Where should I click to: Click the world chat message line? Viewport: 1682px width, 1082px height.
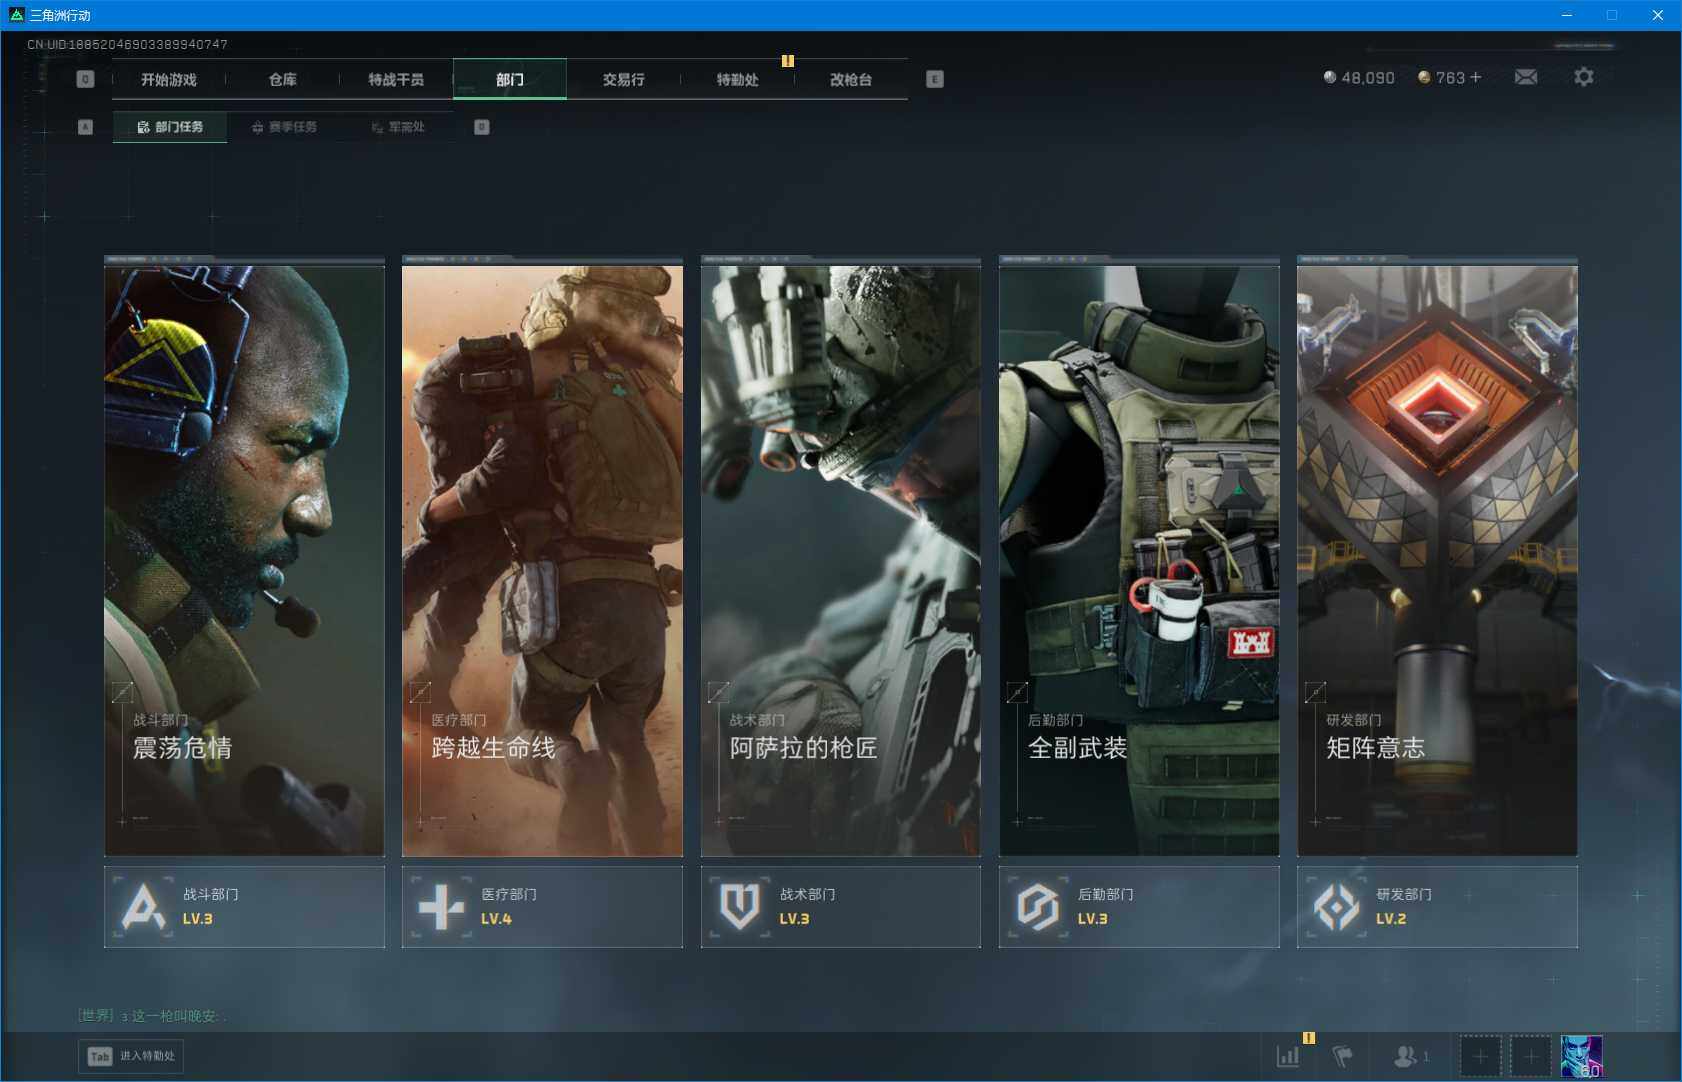[x=152, y=1016]
